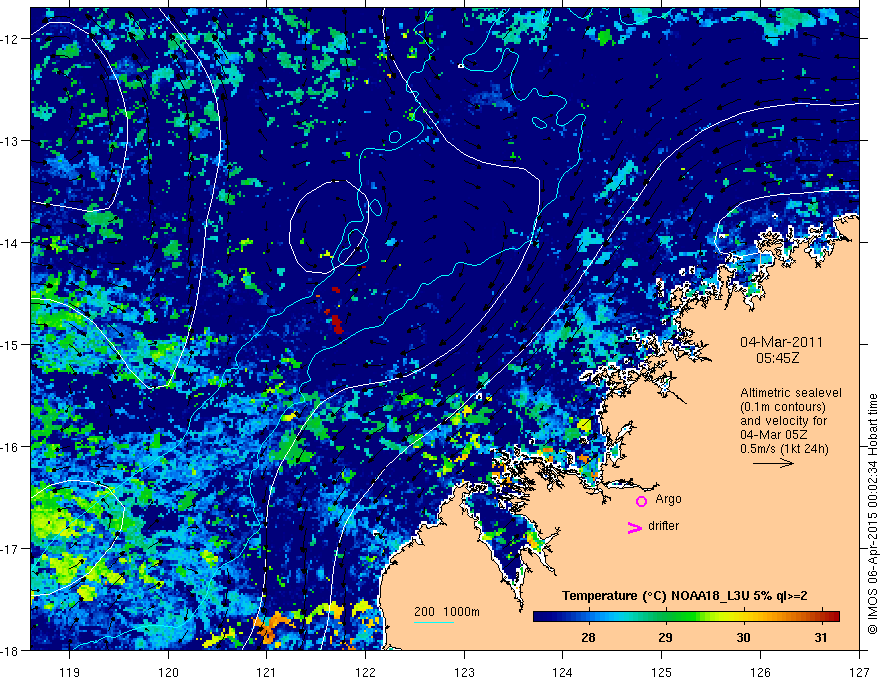880x680 pixels.
Task: Click the IMOS copyright timestamp text
Action: pos(873,515)
